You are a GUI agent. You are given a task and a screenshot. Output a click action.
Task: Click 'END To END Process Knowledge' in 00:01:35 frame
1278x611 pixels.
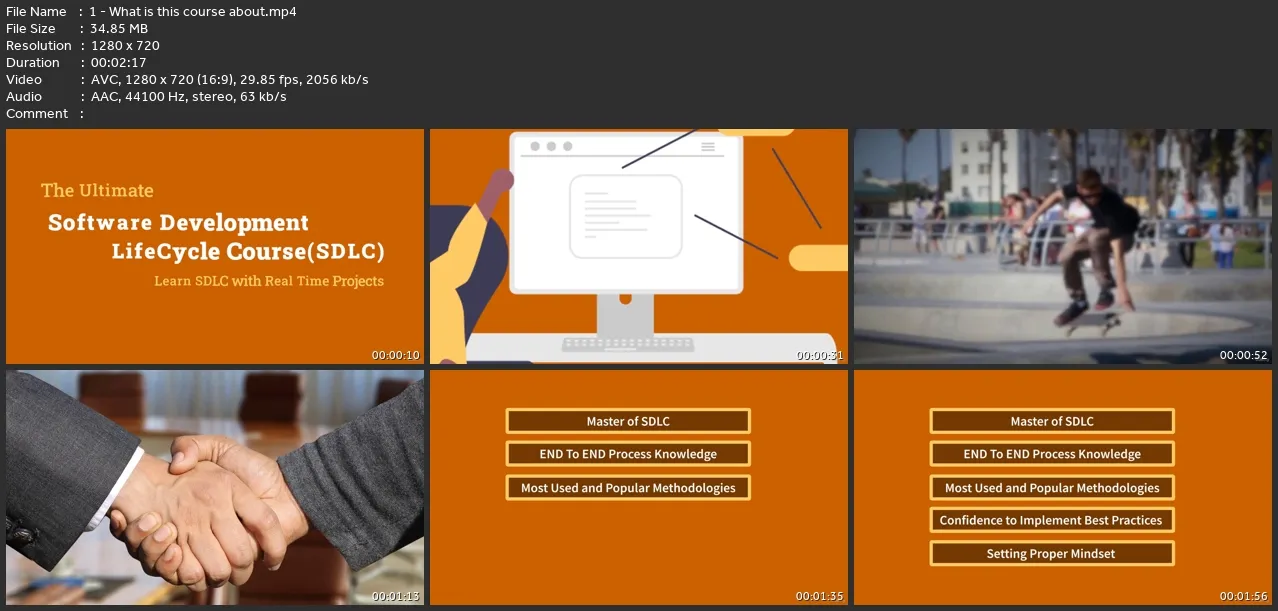[628, 454]
